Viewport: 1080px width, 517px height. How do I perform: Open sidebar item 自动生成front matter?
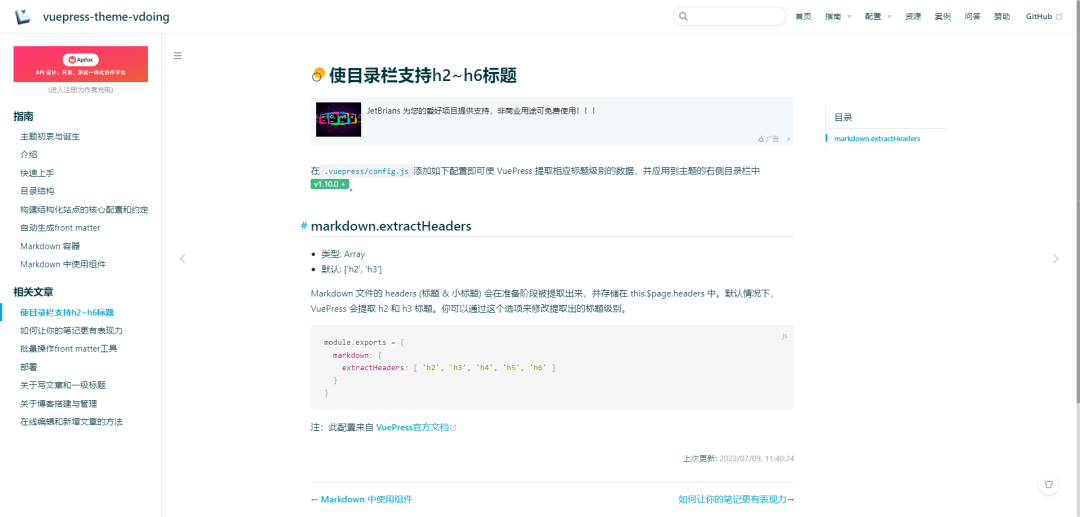click(60, 227)
